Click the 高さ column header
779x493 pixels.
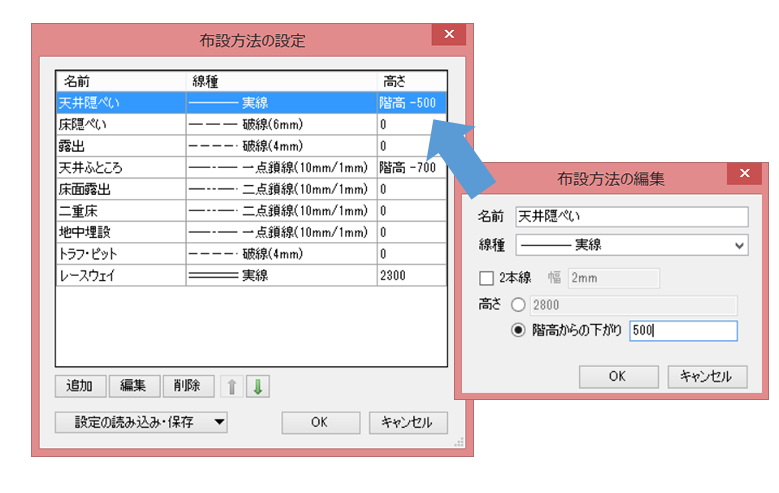(x=412, y=81)
